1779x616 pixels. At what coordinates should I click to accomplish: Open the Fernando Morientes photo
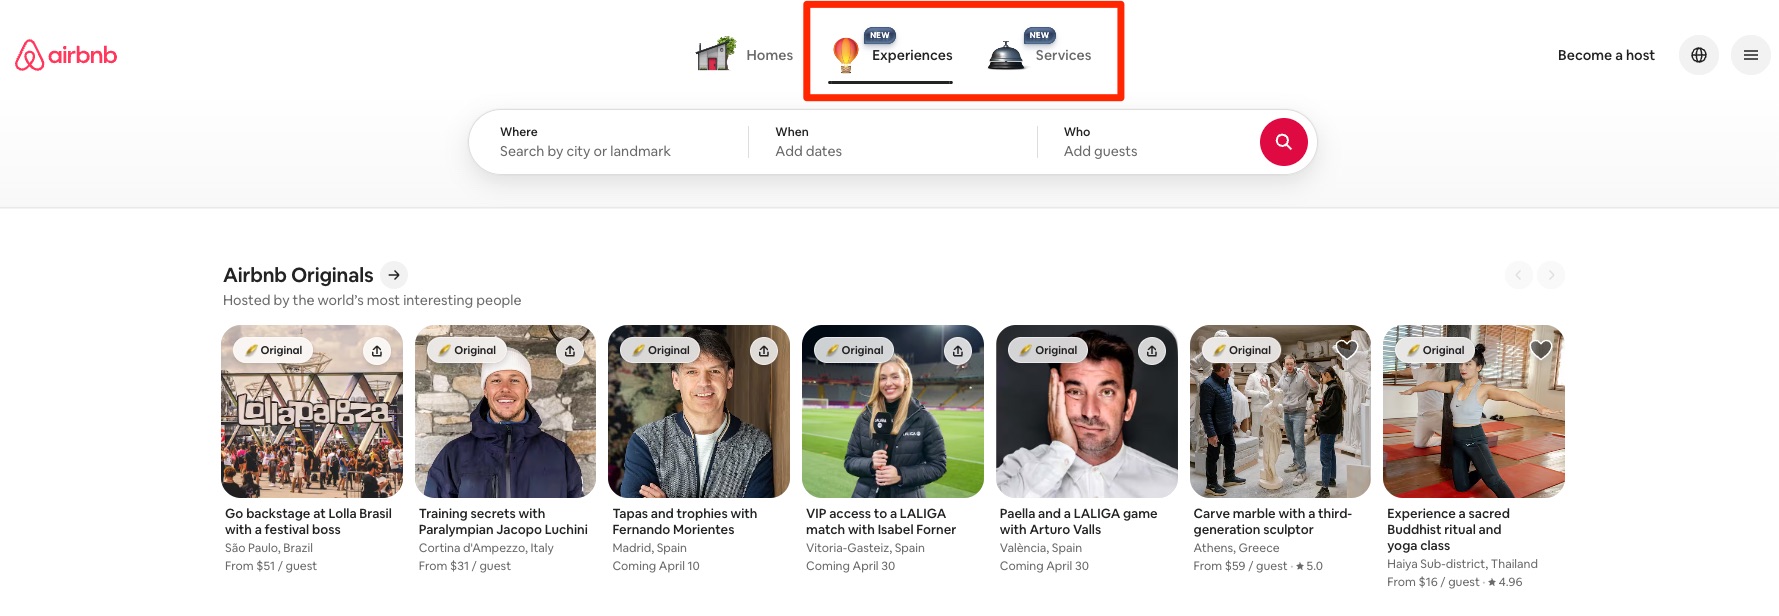pyautogui.click(x=699, y=411)
